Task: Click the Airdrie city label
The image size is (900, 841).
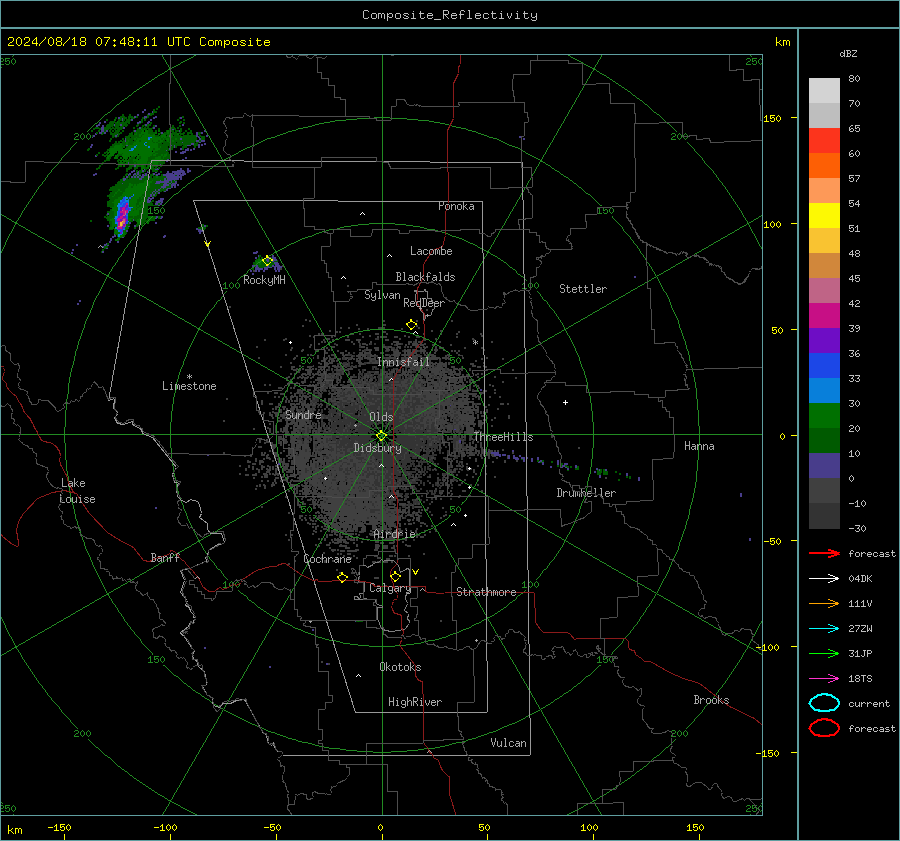Action: pos(394,534)
